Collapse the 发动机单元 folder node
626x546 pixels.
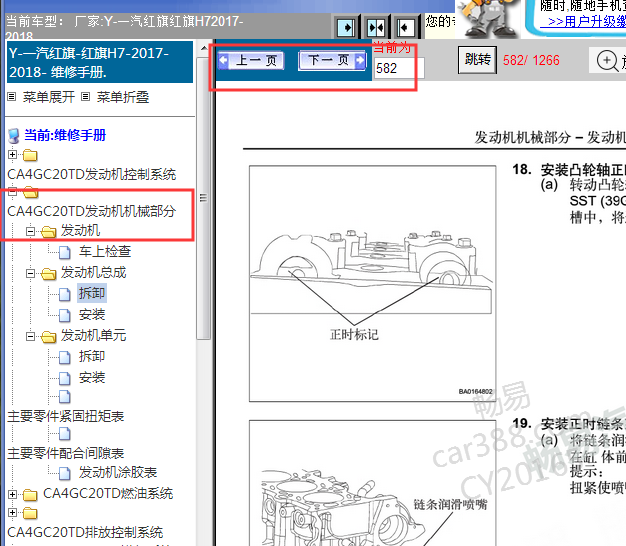point(30,336)
